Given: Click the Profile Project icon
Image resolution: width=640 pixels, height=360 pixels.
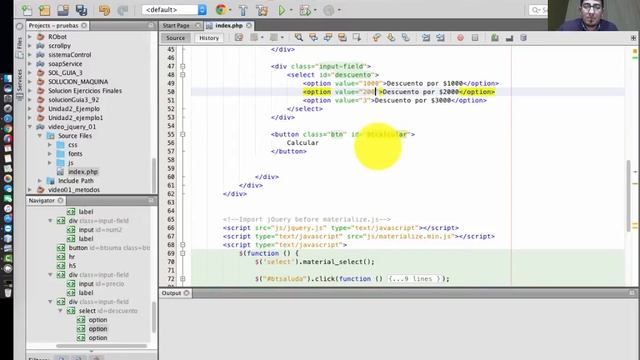Looking at the screenshot, I should click(329, 10).
